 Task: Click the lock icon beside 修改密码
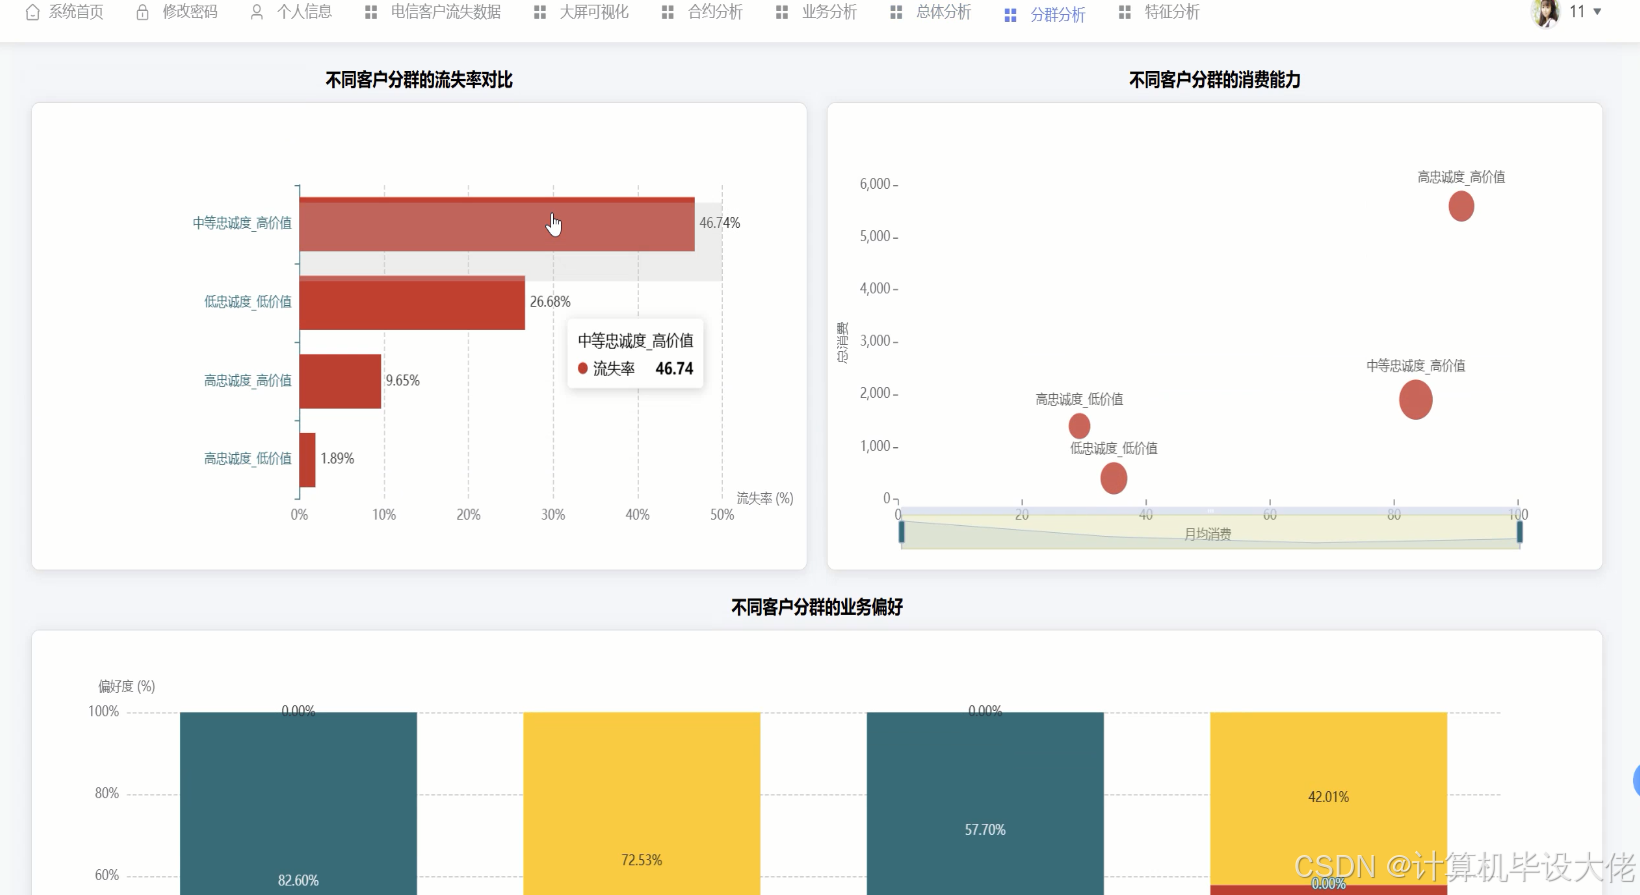(143, 12)
